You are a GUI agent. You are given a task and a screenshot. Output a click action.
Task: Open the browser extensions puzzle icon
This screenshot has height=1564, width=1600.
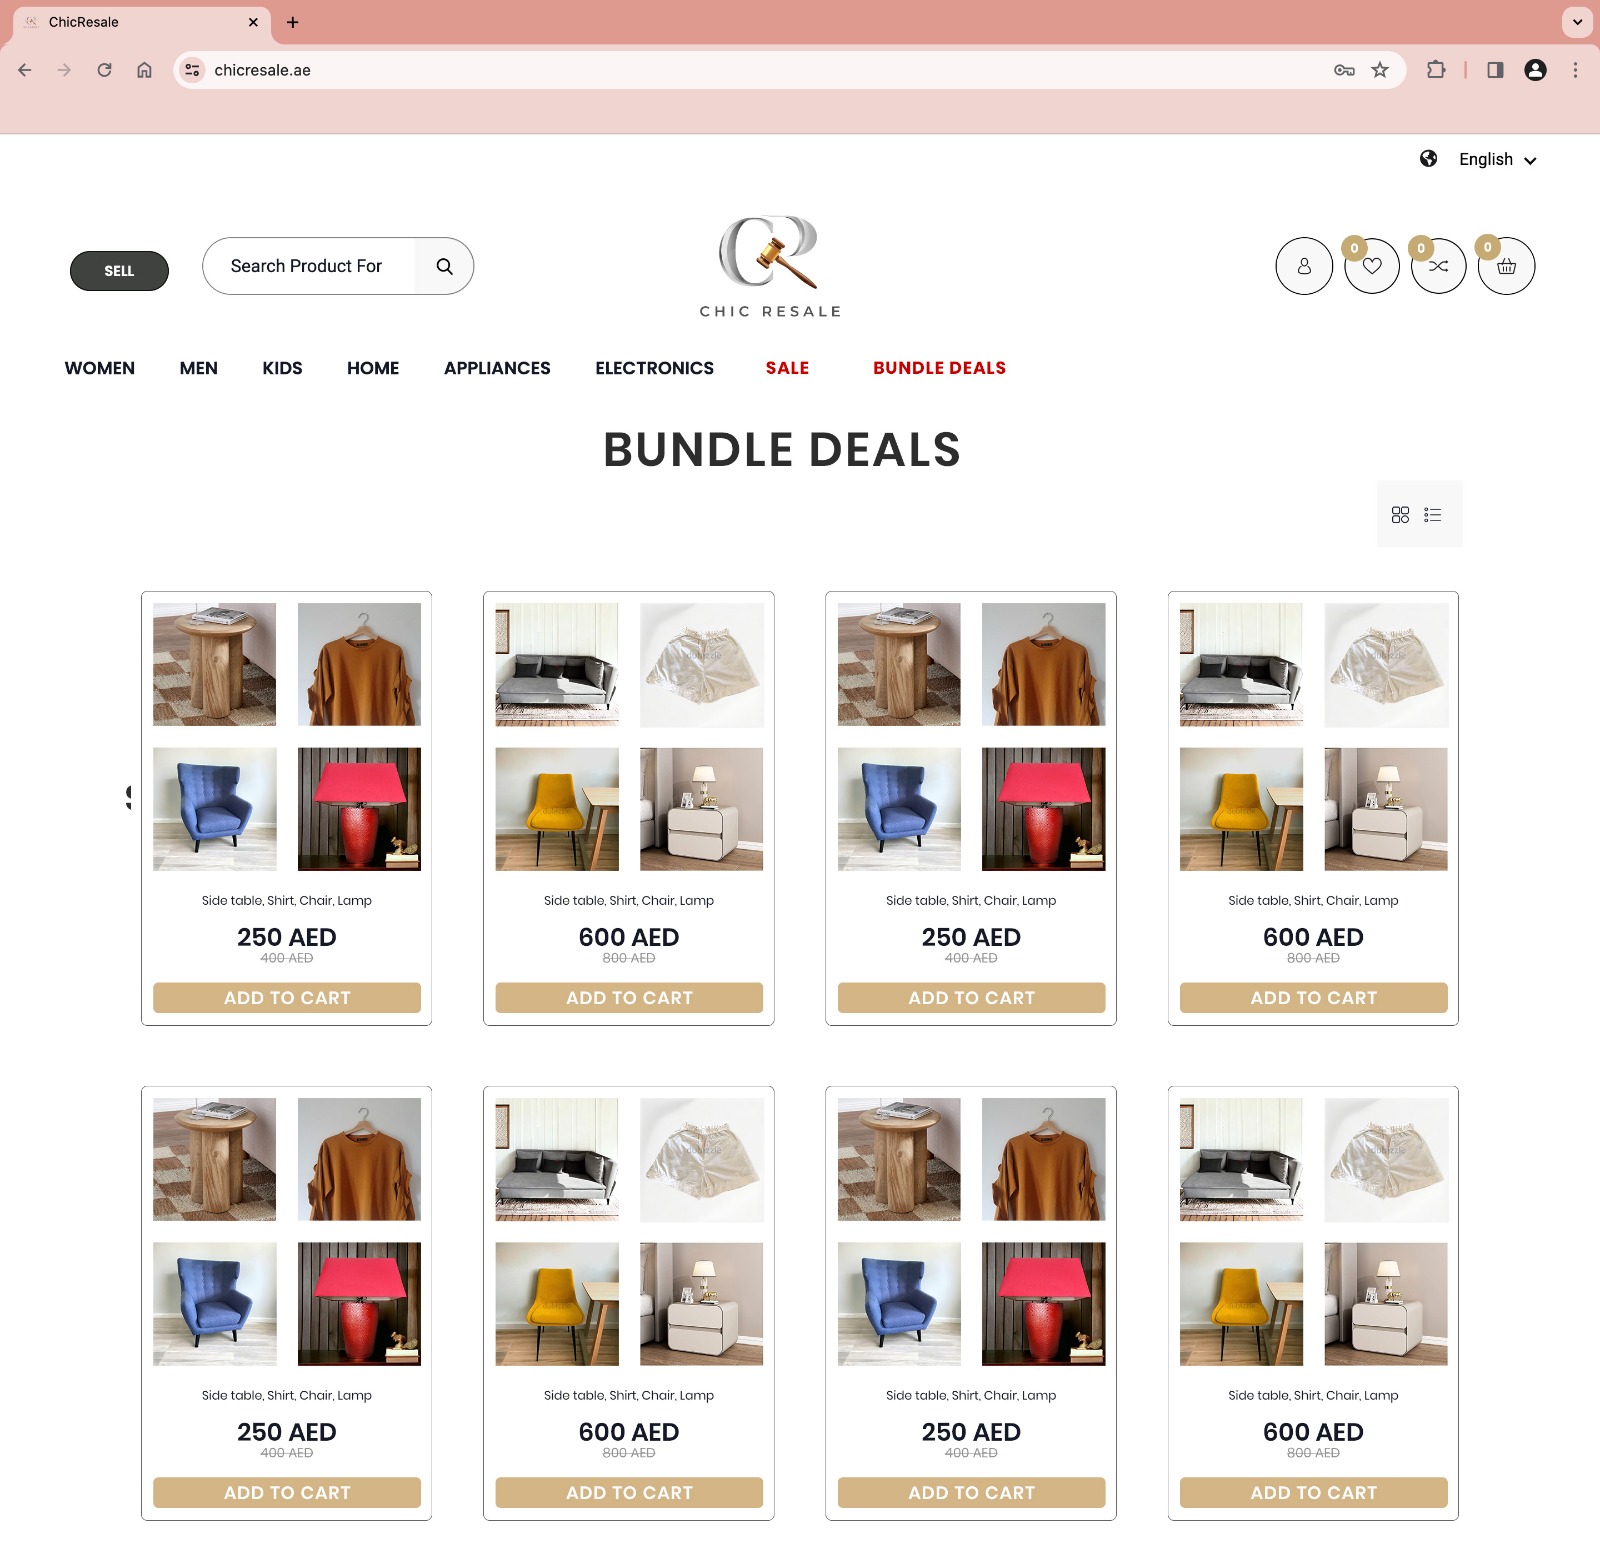(1436, 70)
